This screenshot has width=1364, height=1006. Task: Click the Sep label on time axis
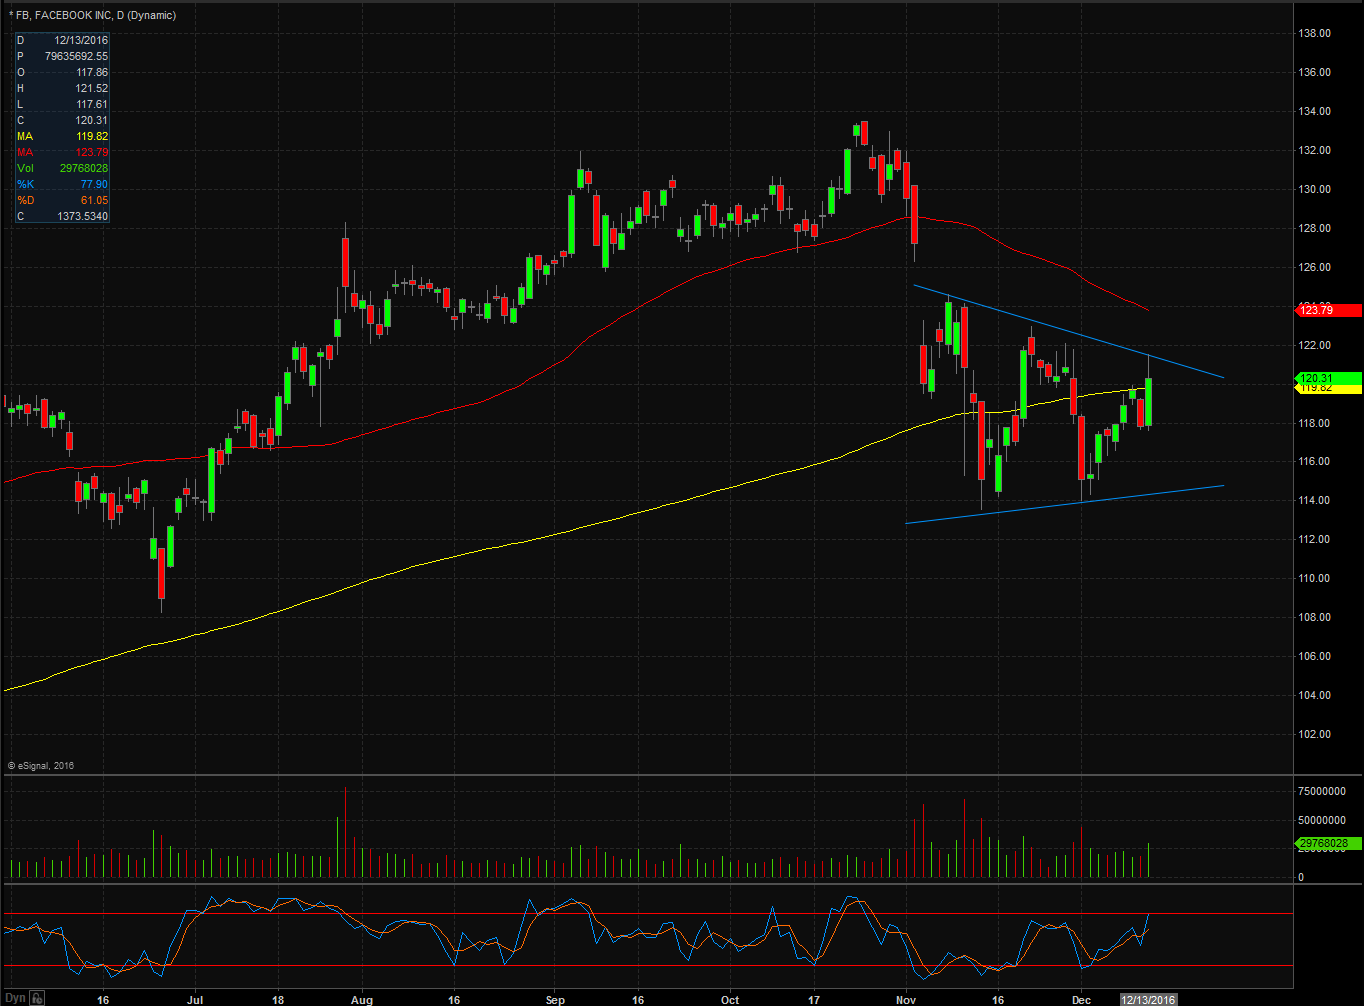pos(556,999)
